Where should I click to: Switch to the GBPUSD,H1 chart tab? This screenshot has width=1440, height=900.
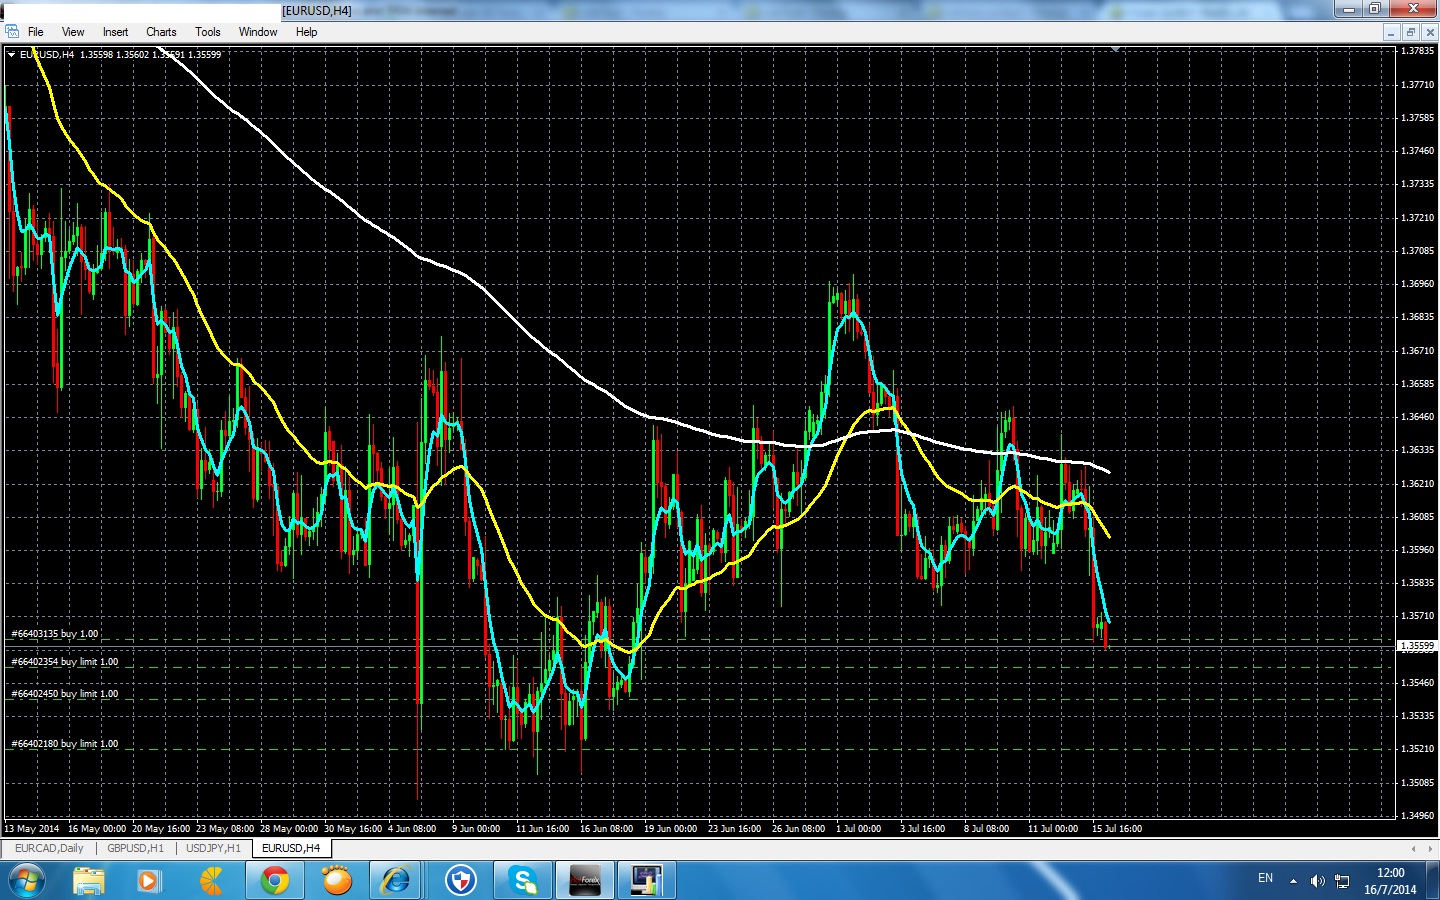click(x=135, y=848)
